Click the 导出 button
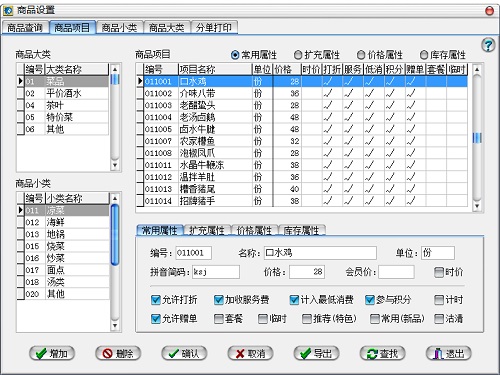This screenshot has height=375, width=500. point(316,353)
